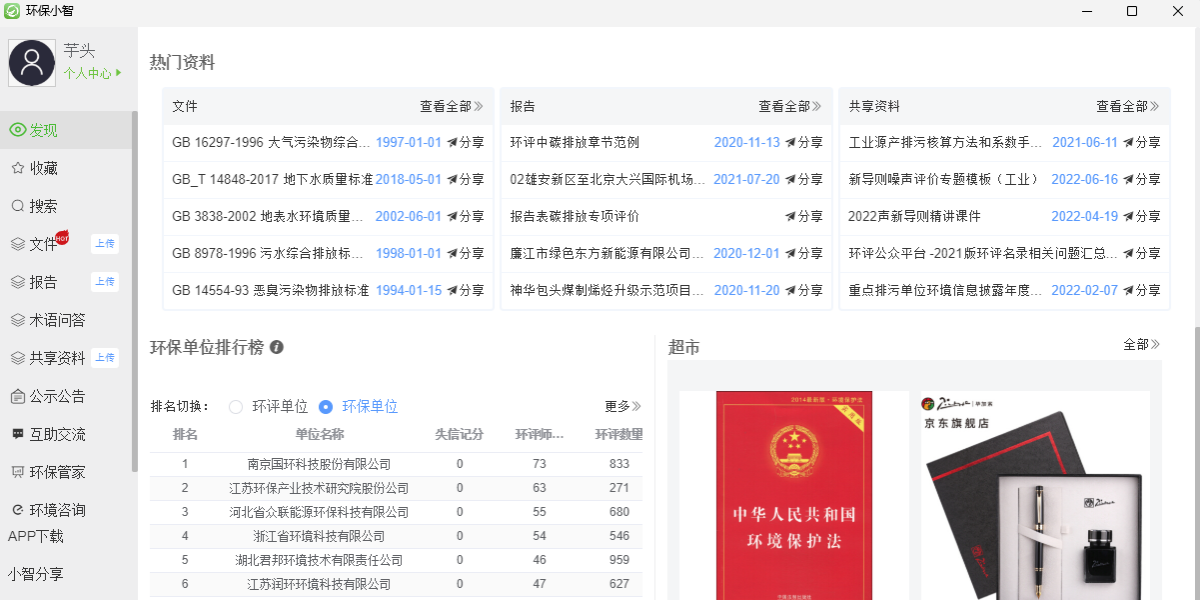Open 南京国环科技股份有限公司 ranking entry
Screen dimensions: 1200x600
pos(319,464)
